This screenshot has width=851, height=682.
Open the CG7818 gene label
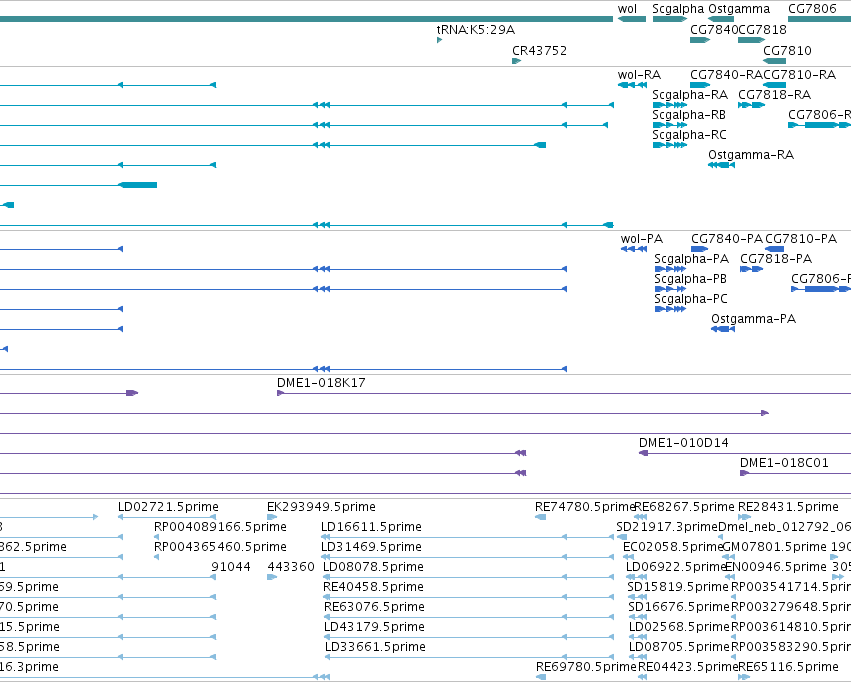[762, 30]
